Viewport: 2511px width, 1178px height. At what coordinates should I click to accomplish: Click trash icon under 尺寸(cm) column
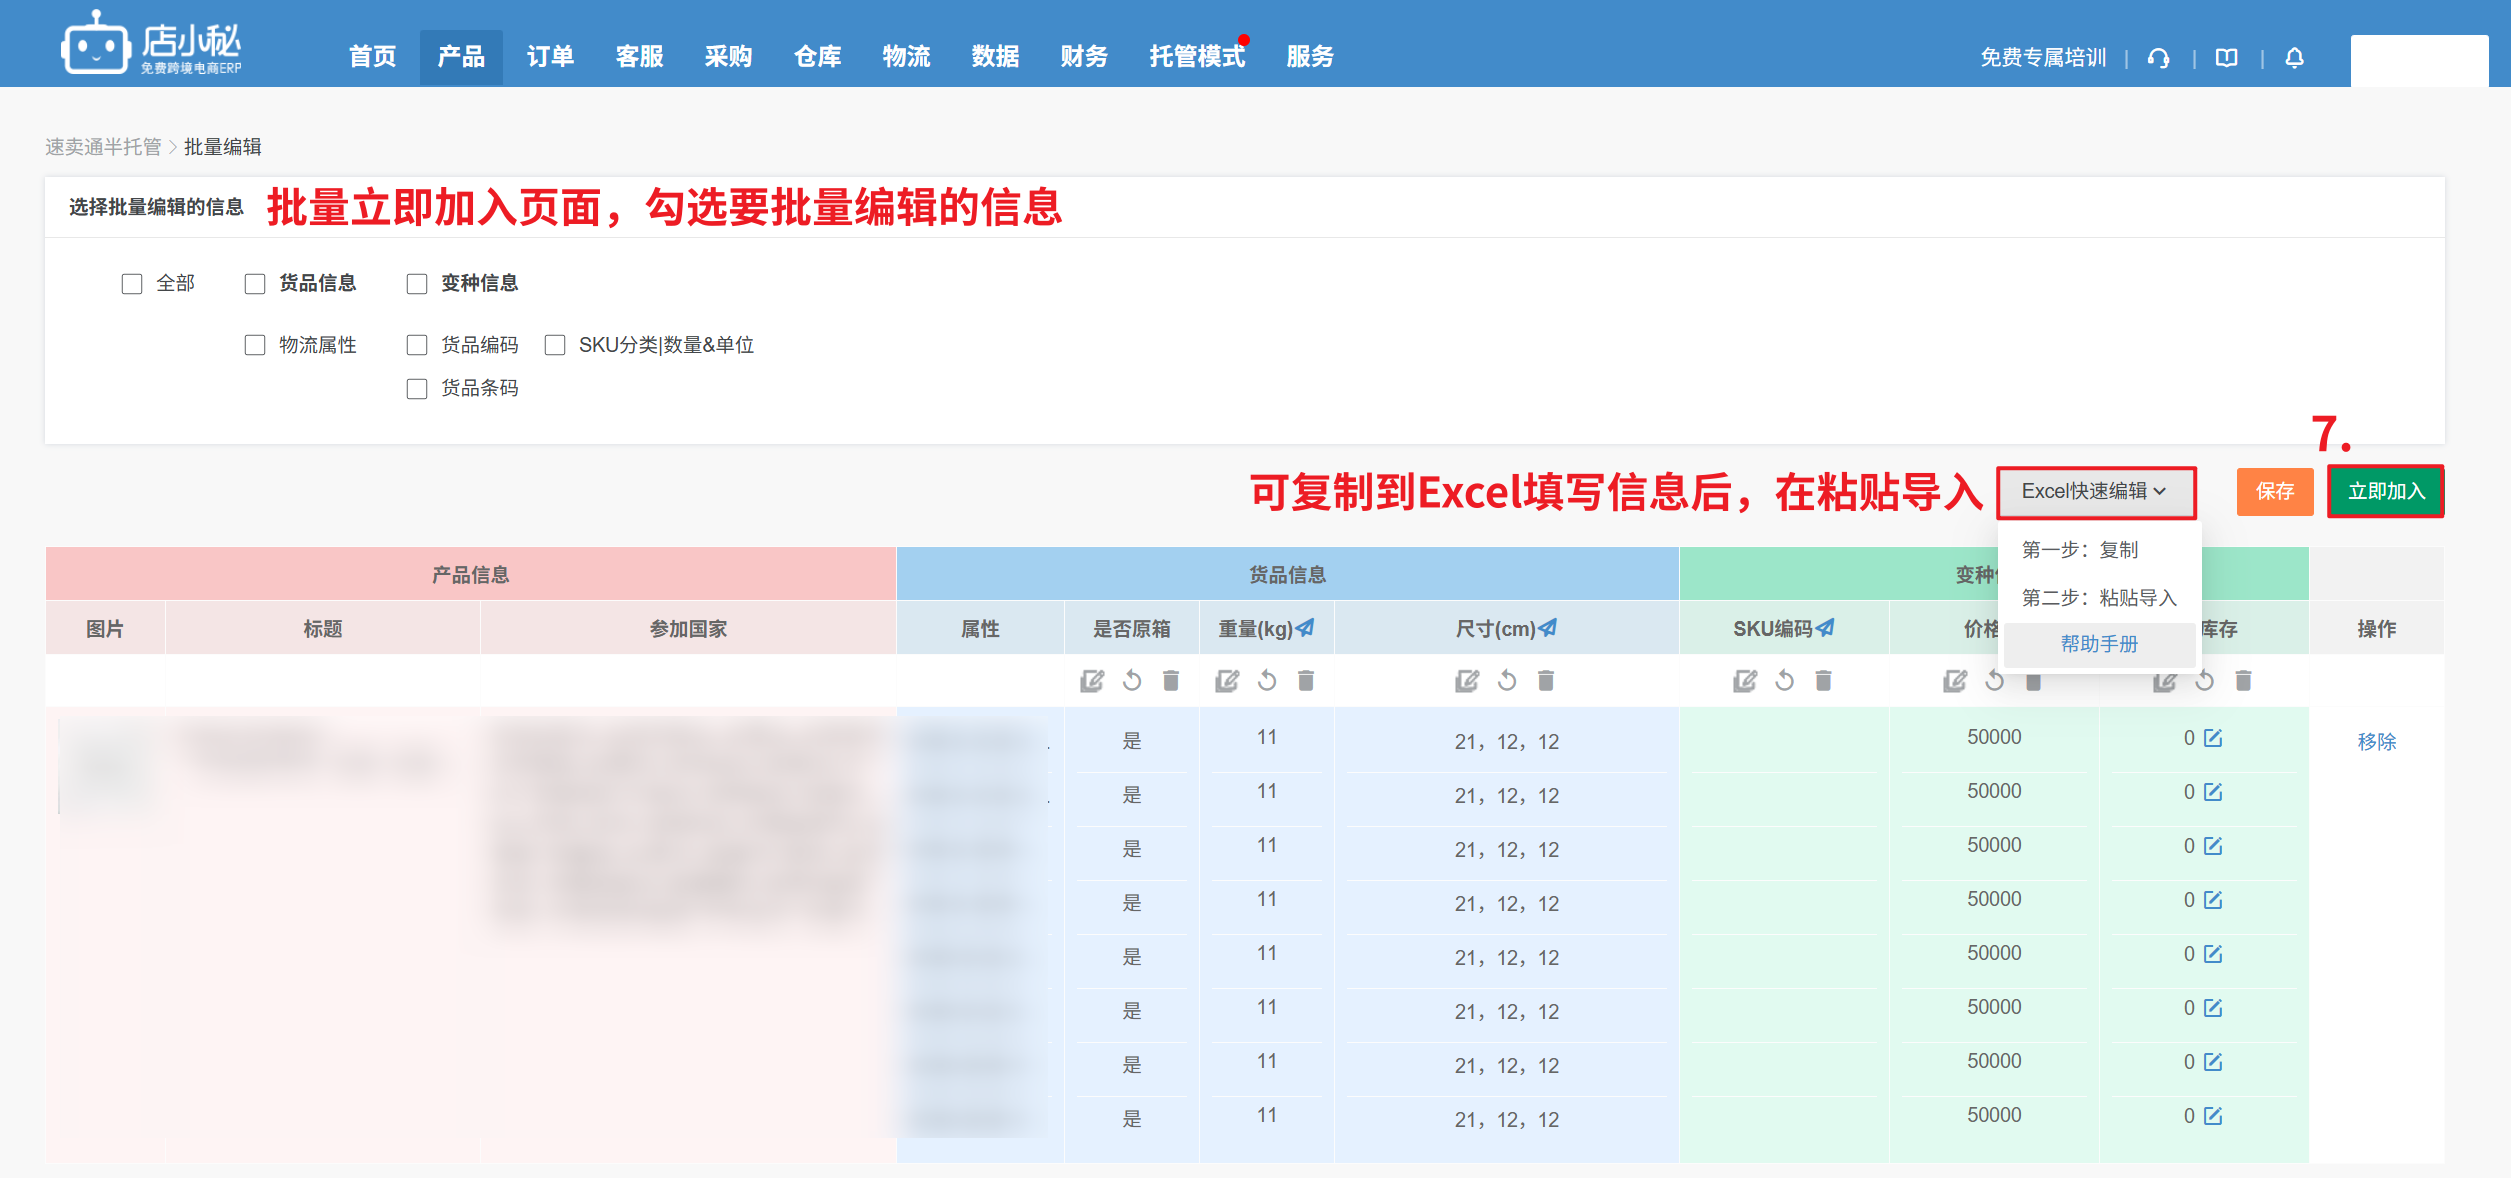(1545, 681)
